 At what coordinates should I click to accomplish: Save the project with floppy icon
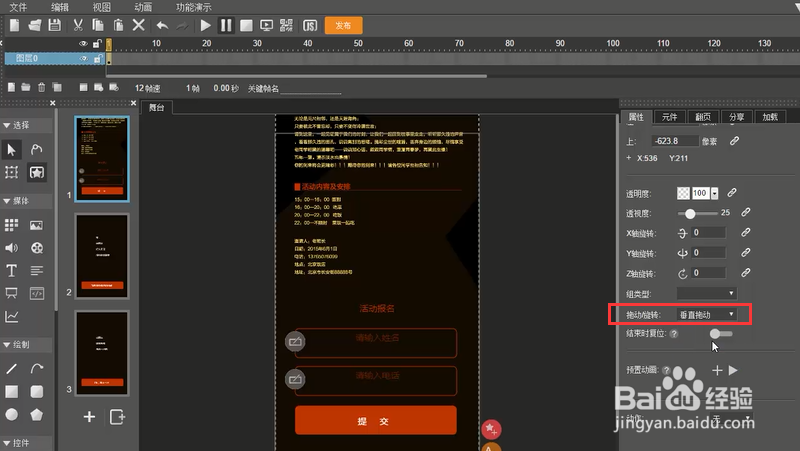(x=54, y=25)
